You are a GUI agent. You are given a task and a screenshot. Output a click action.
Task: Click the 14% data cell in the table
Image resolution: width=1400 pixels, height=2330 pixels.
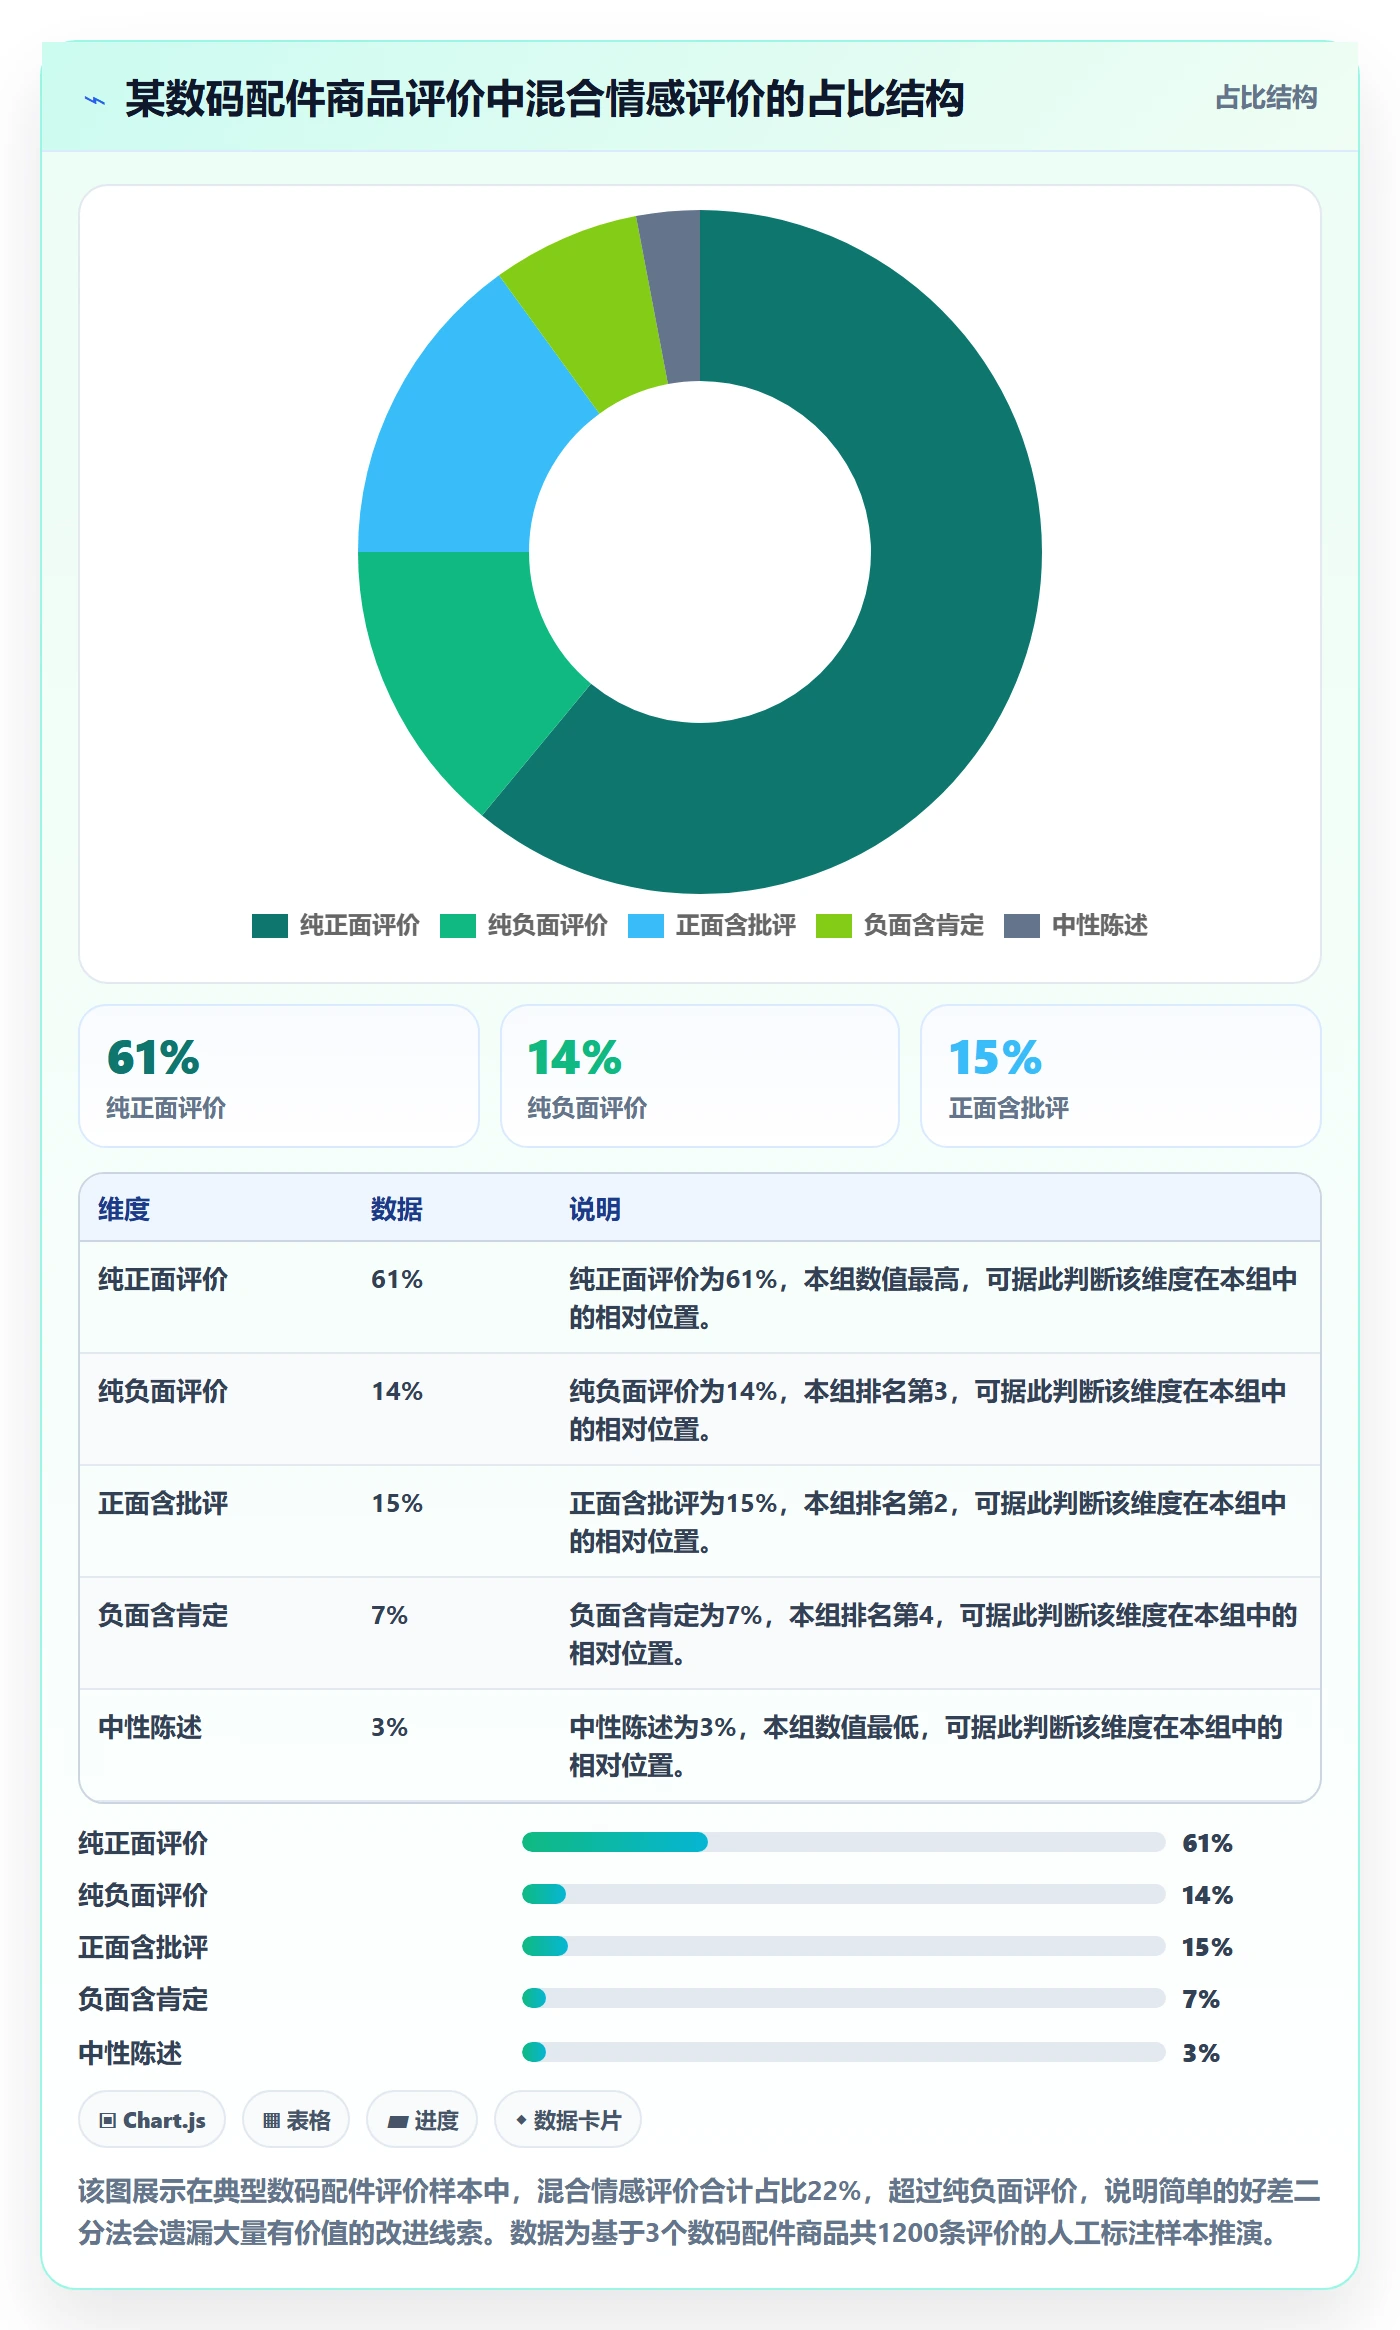(x=397, y=1391)
